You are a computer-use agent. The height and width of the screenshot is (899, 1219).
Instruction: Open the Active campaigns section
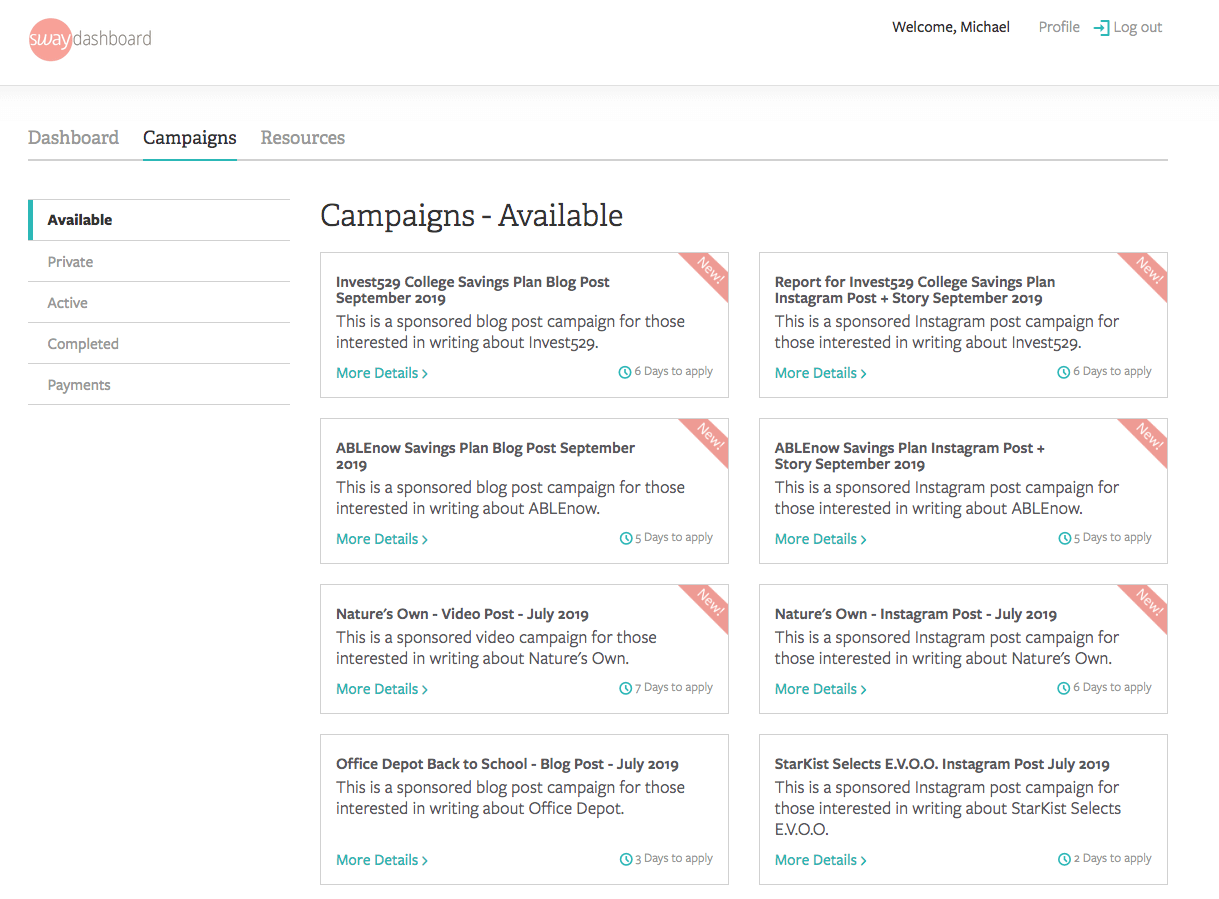pyautogui.click(x=159, y=303)
